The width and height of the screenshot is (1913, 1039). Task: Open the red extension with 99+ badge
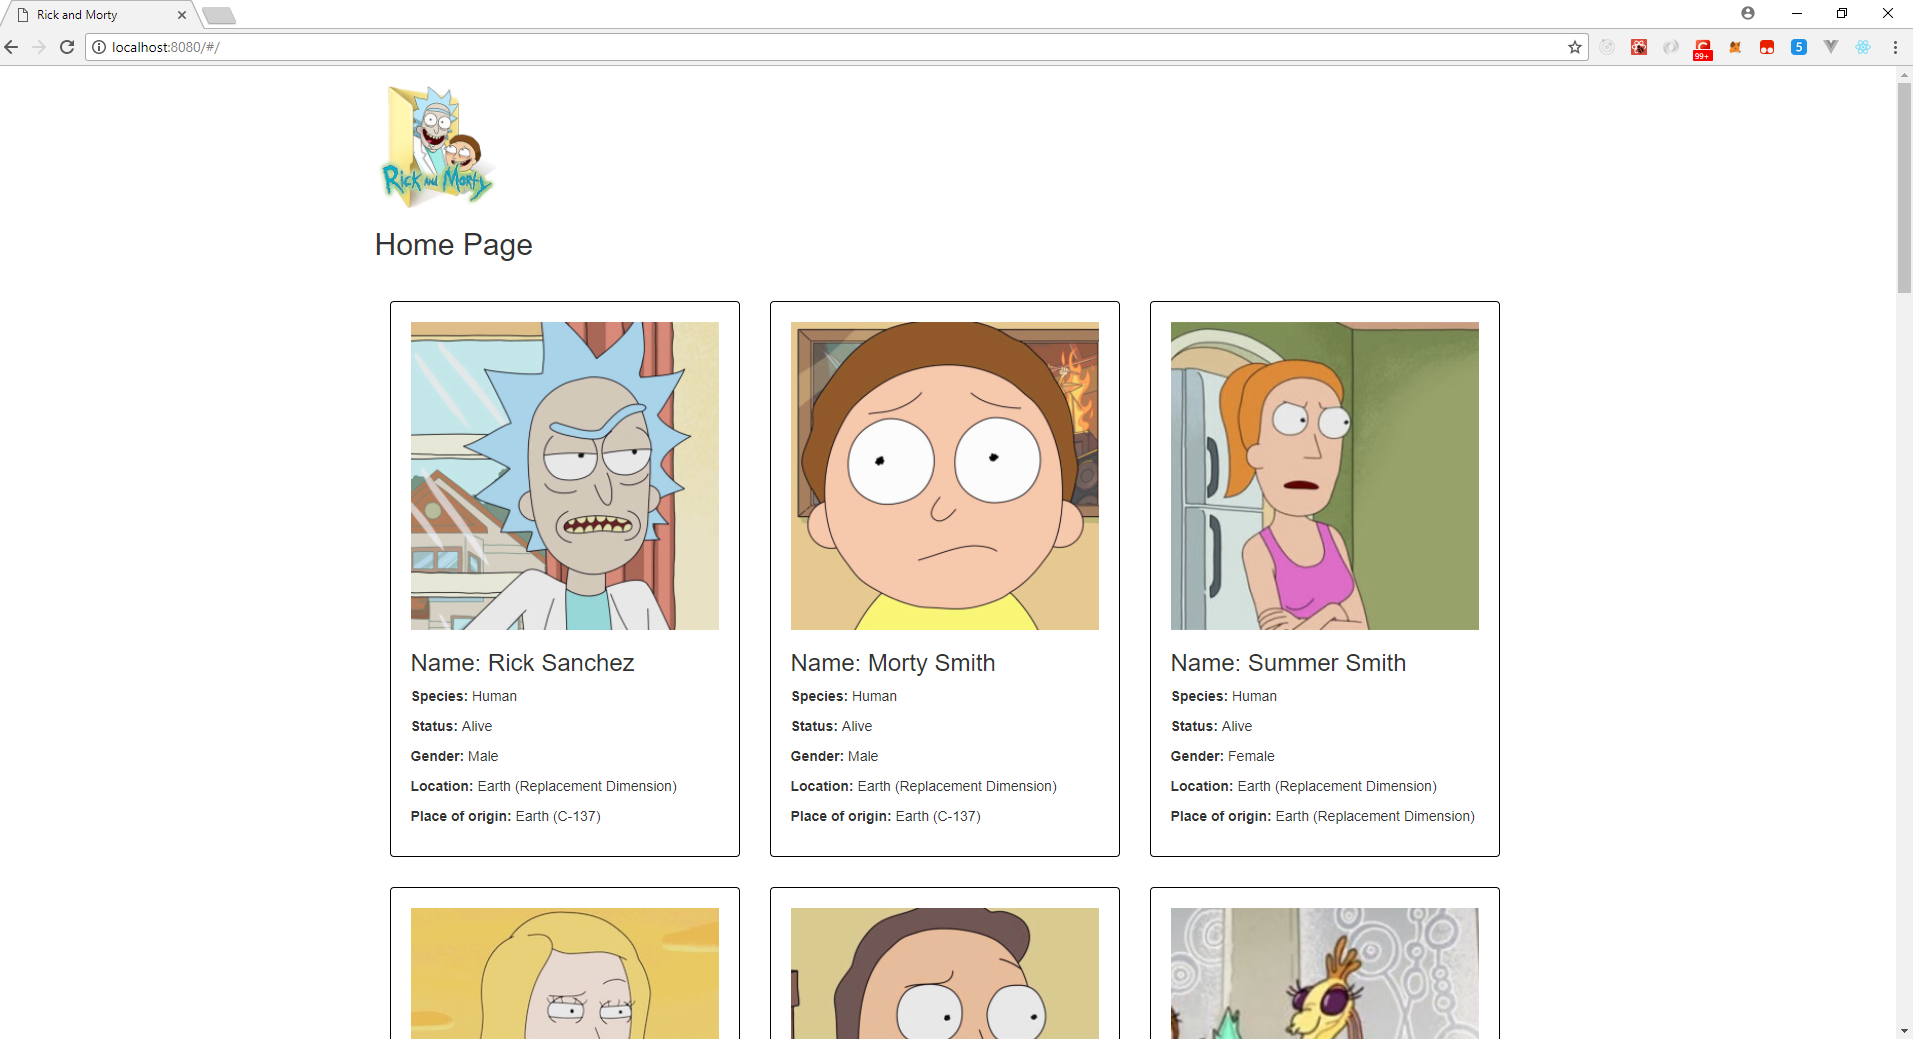coord(1703,49)
